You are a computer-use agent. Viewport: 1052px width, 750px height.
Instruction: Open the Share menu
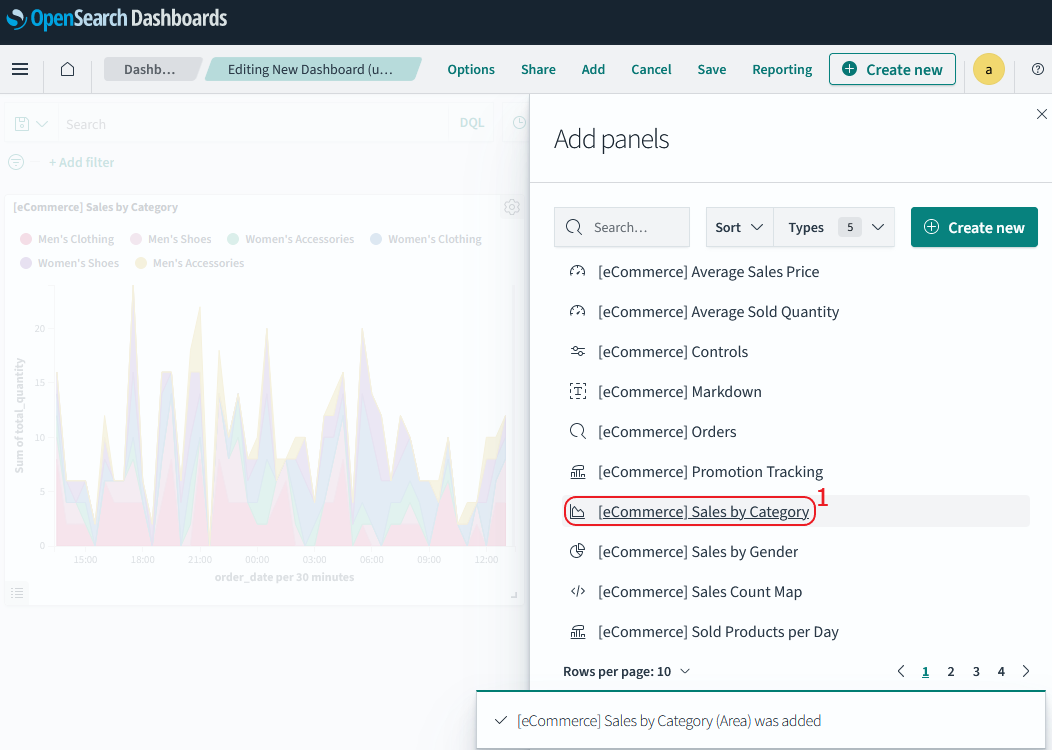[x=538, y=69]
